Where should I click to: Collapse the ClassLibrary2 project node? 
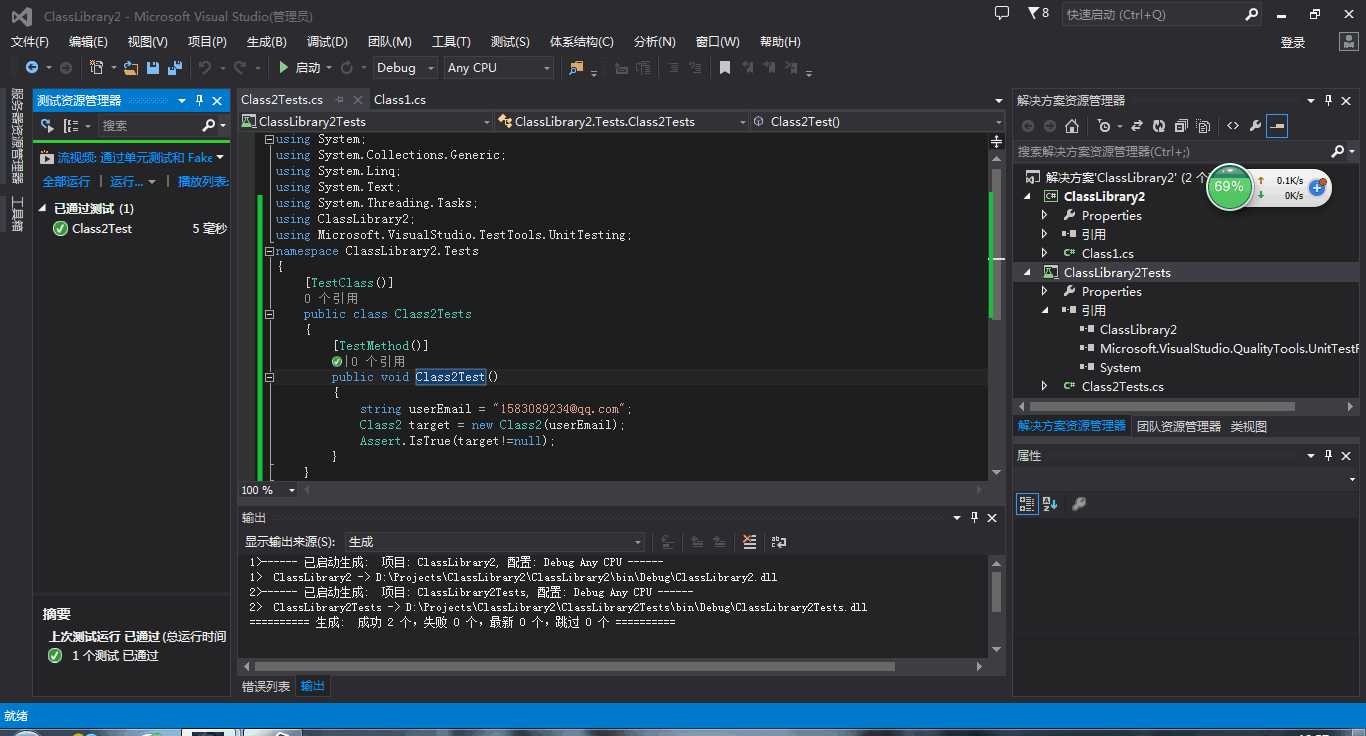[x=1027, y=197]
